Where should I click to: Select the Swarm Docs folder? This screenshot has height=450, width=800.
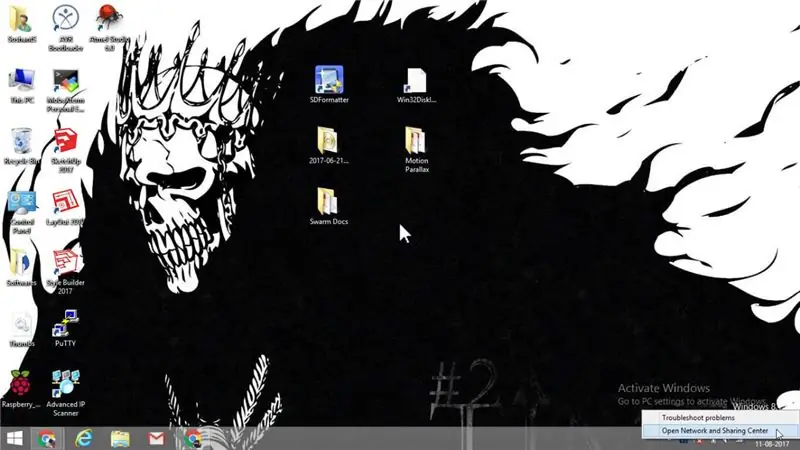point(329,206)
